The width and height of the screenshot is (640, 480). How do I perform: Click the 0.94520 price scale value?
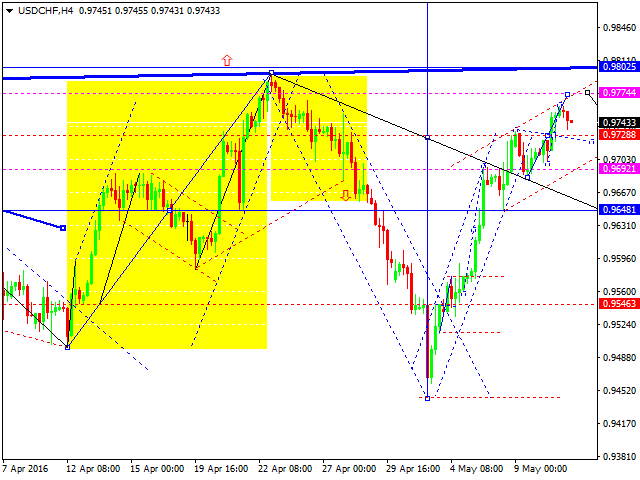(620, 391)
